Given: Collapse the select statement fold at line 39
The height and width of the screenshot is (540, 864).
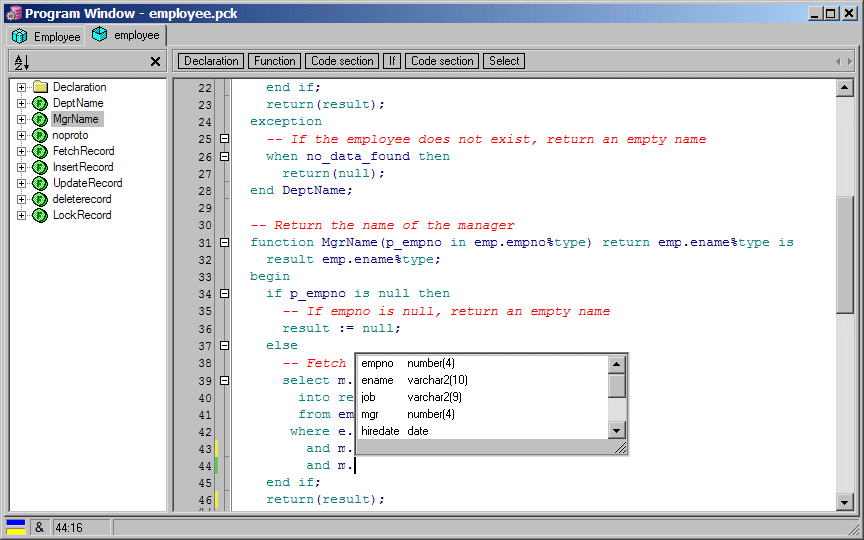Looking at the screenshot, I should point(224,380).
